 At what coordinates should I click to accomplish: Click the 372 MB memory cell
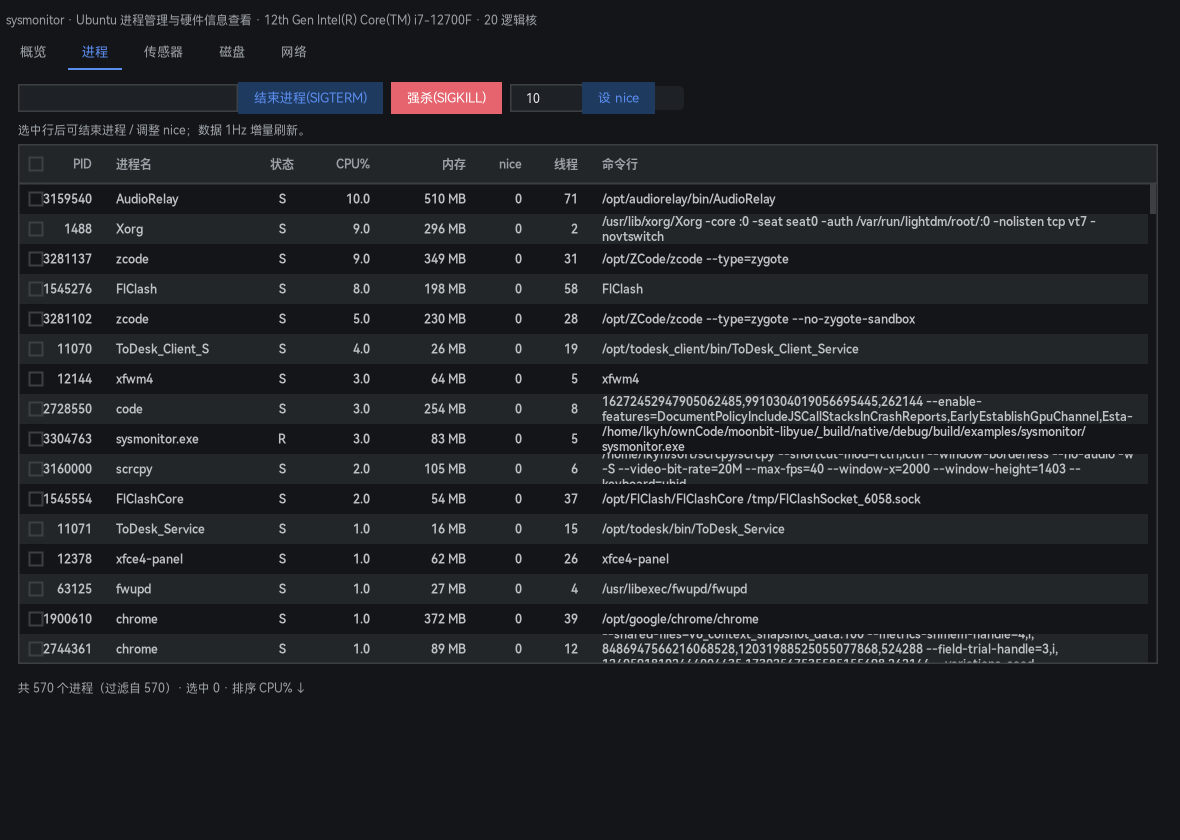[445, 619]
